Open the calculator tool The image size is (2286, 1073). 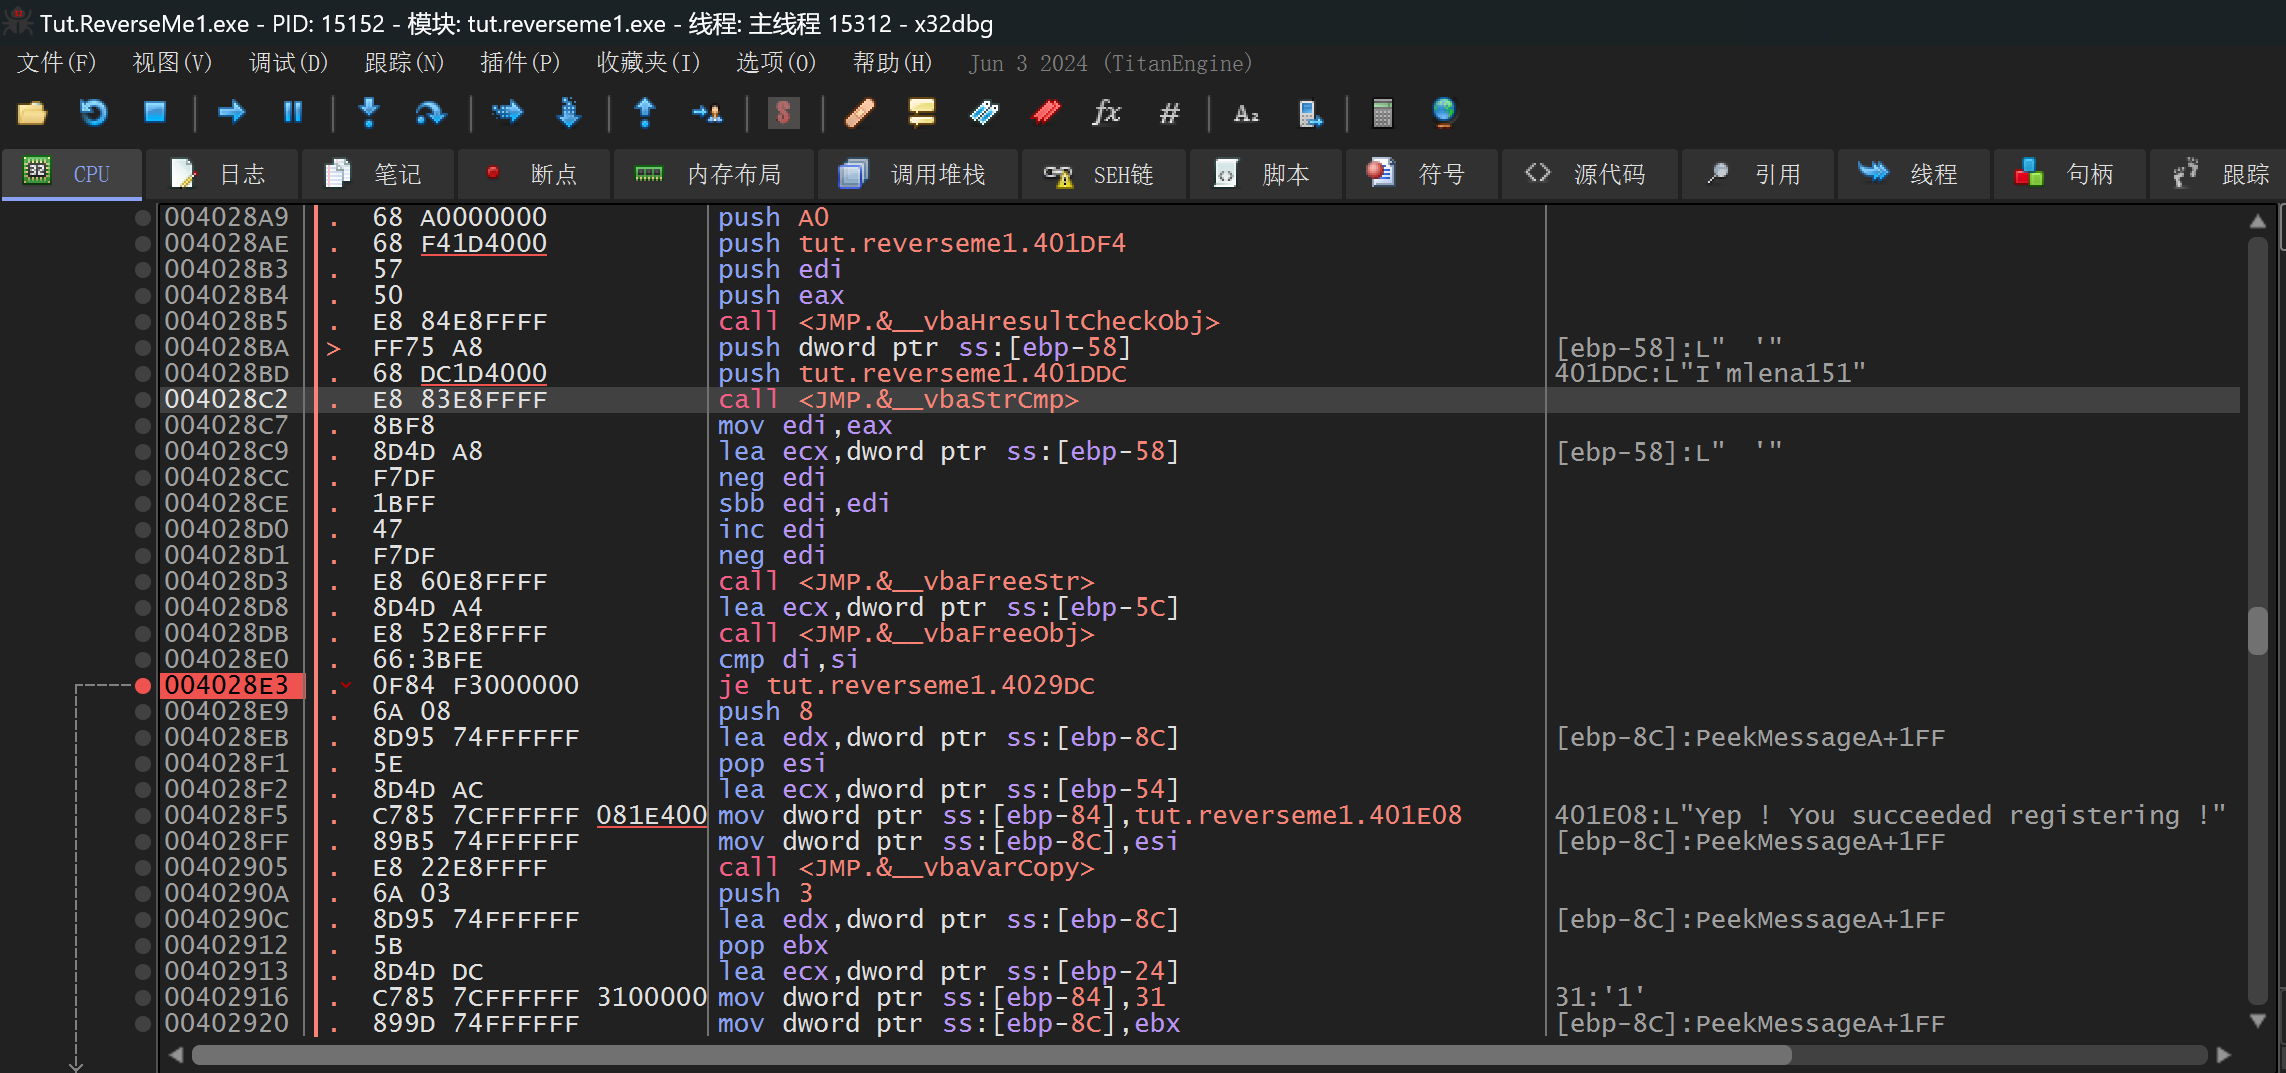pos(1382,113)
